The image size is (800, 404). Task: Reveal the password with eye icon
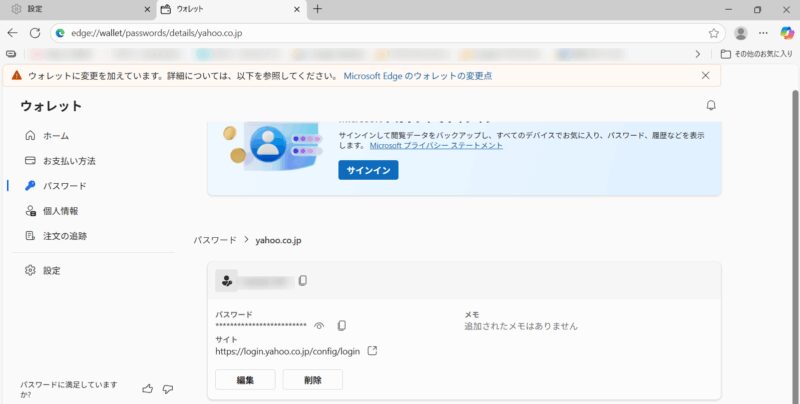click(x=319, y=325)
